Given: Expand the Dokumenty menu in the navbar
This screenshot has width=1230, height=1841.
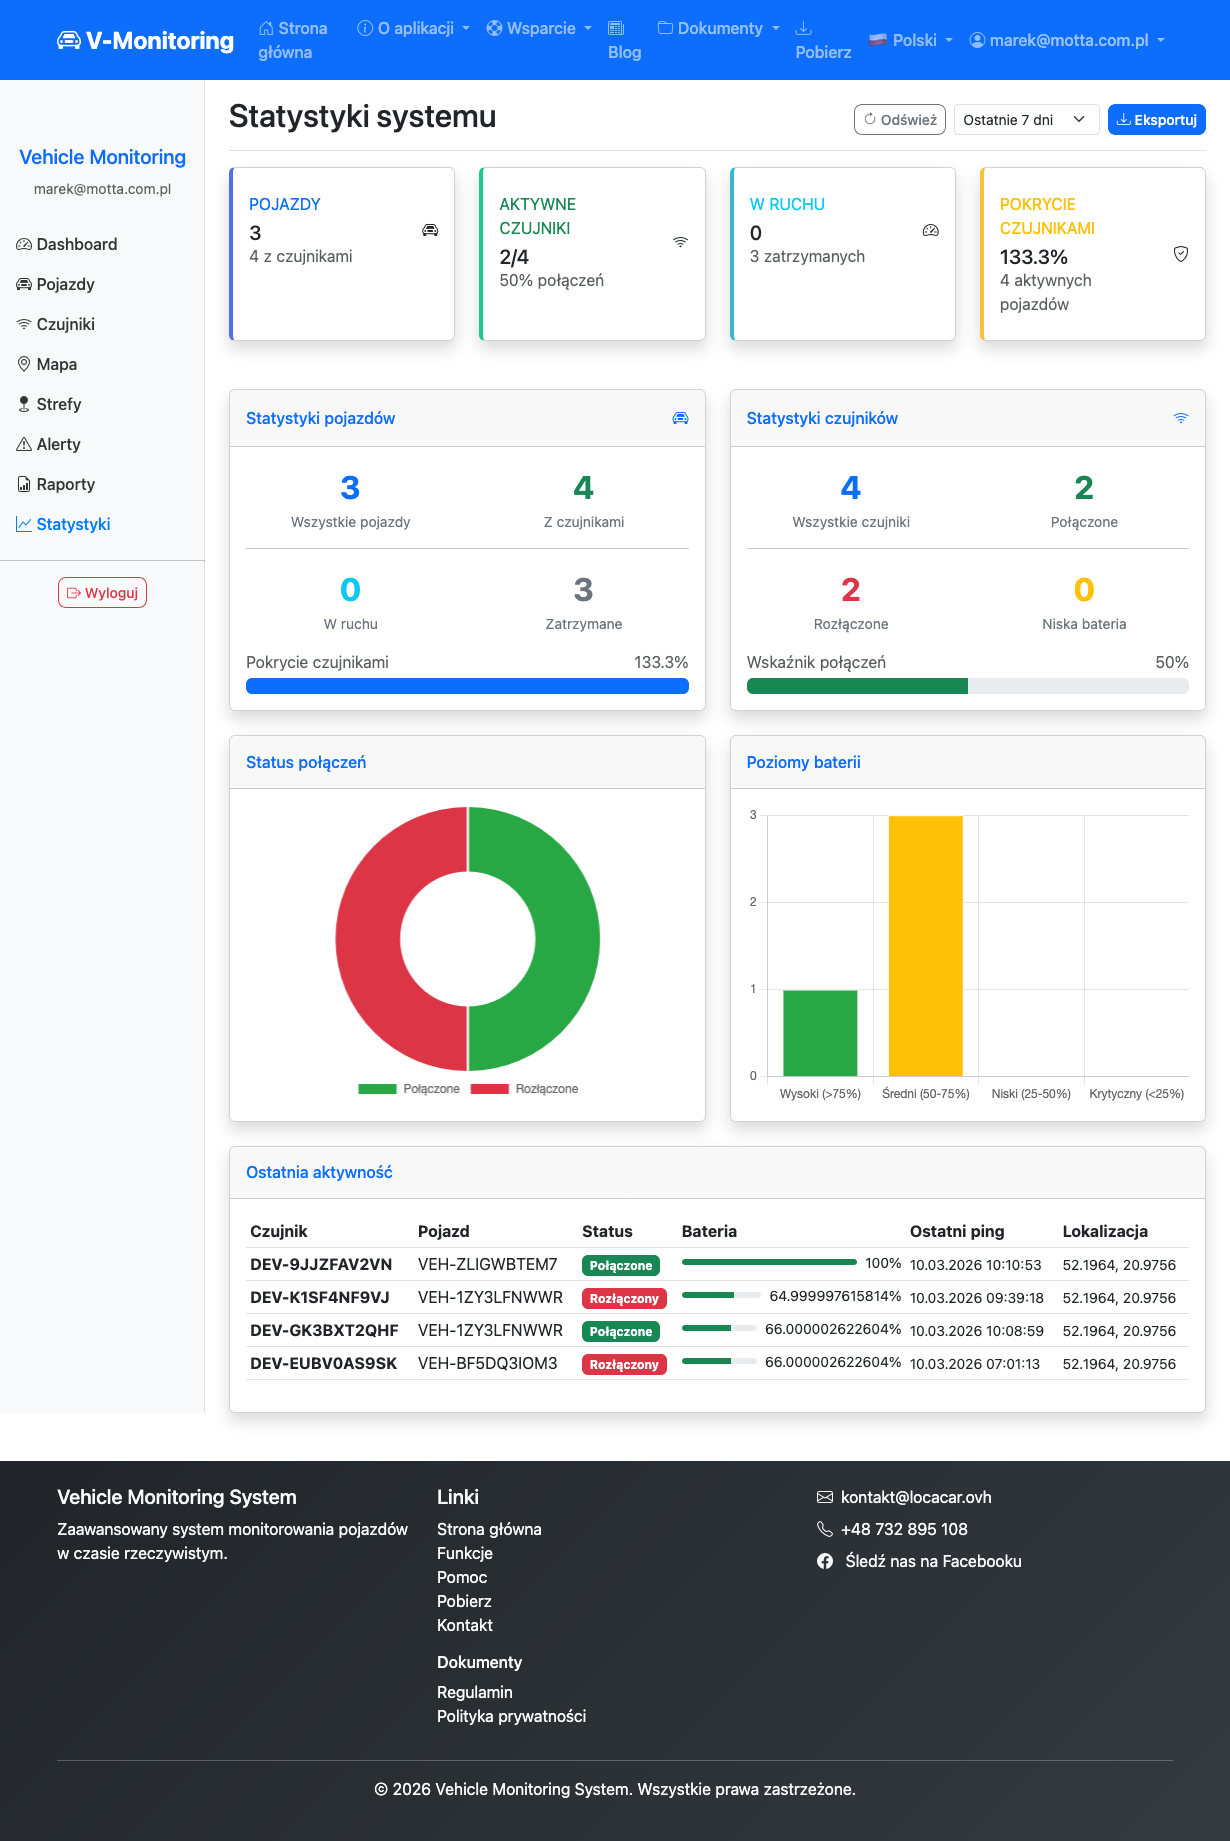Looking at the screenshot, I should [718, 28].
